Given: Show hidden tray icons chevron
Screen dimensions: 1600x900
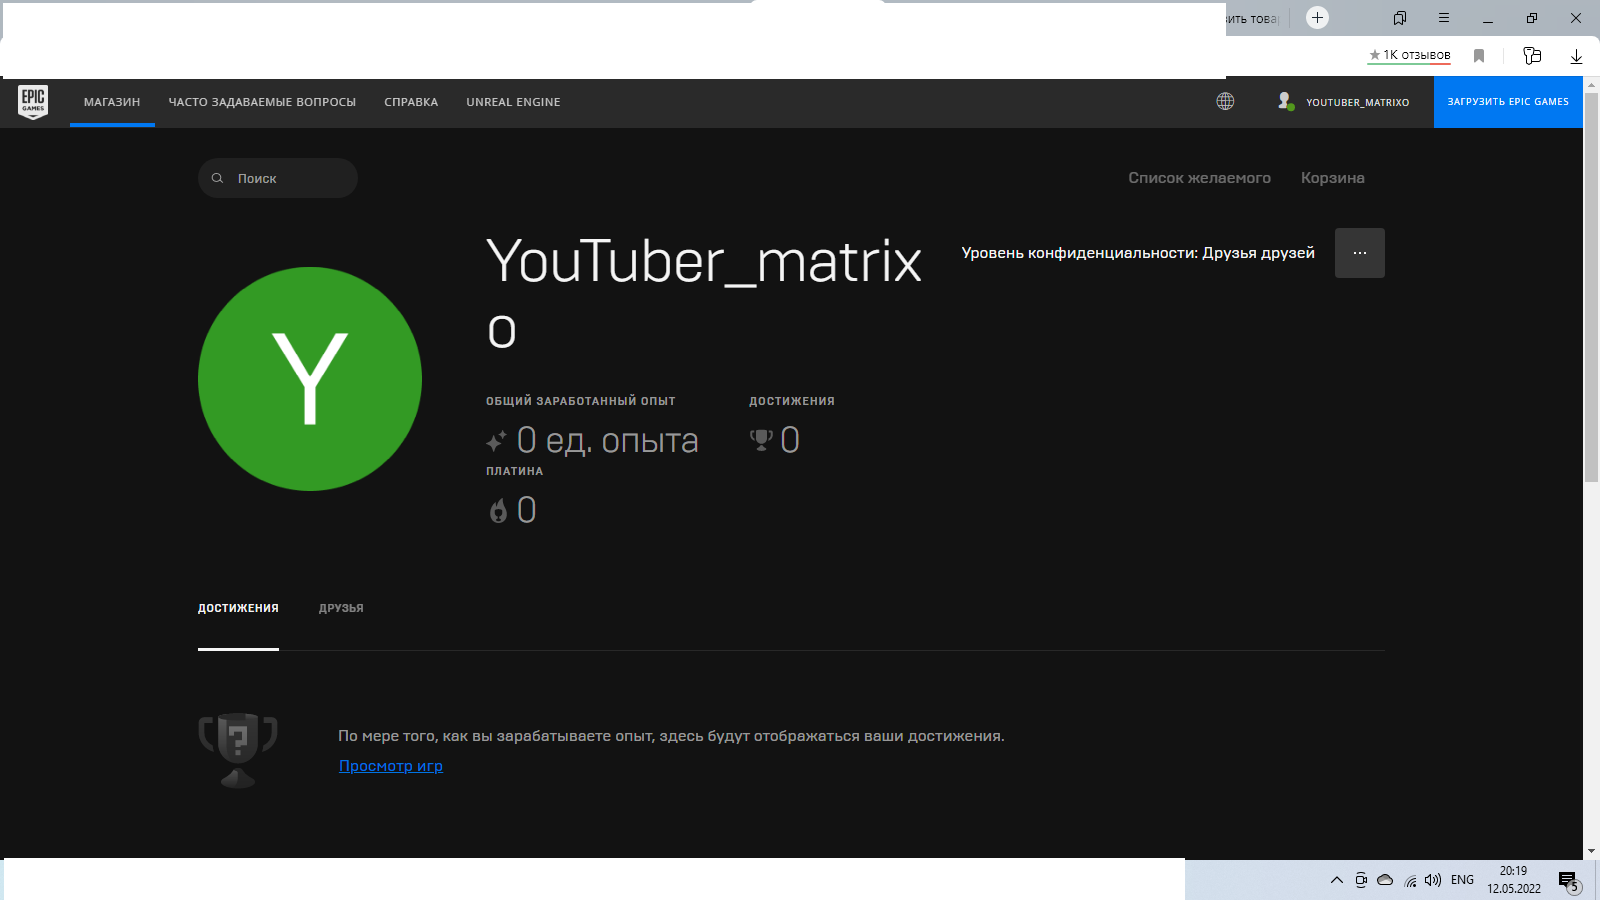Looking at the screenshot, I should [x=1336, y=880].
